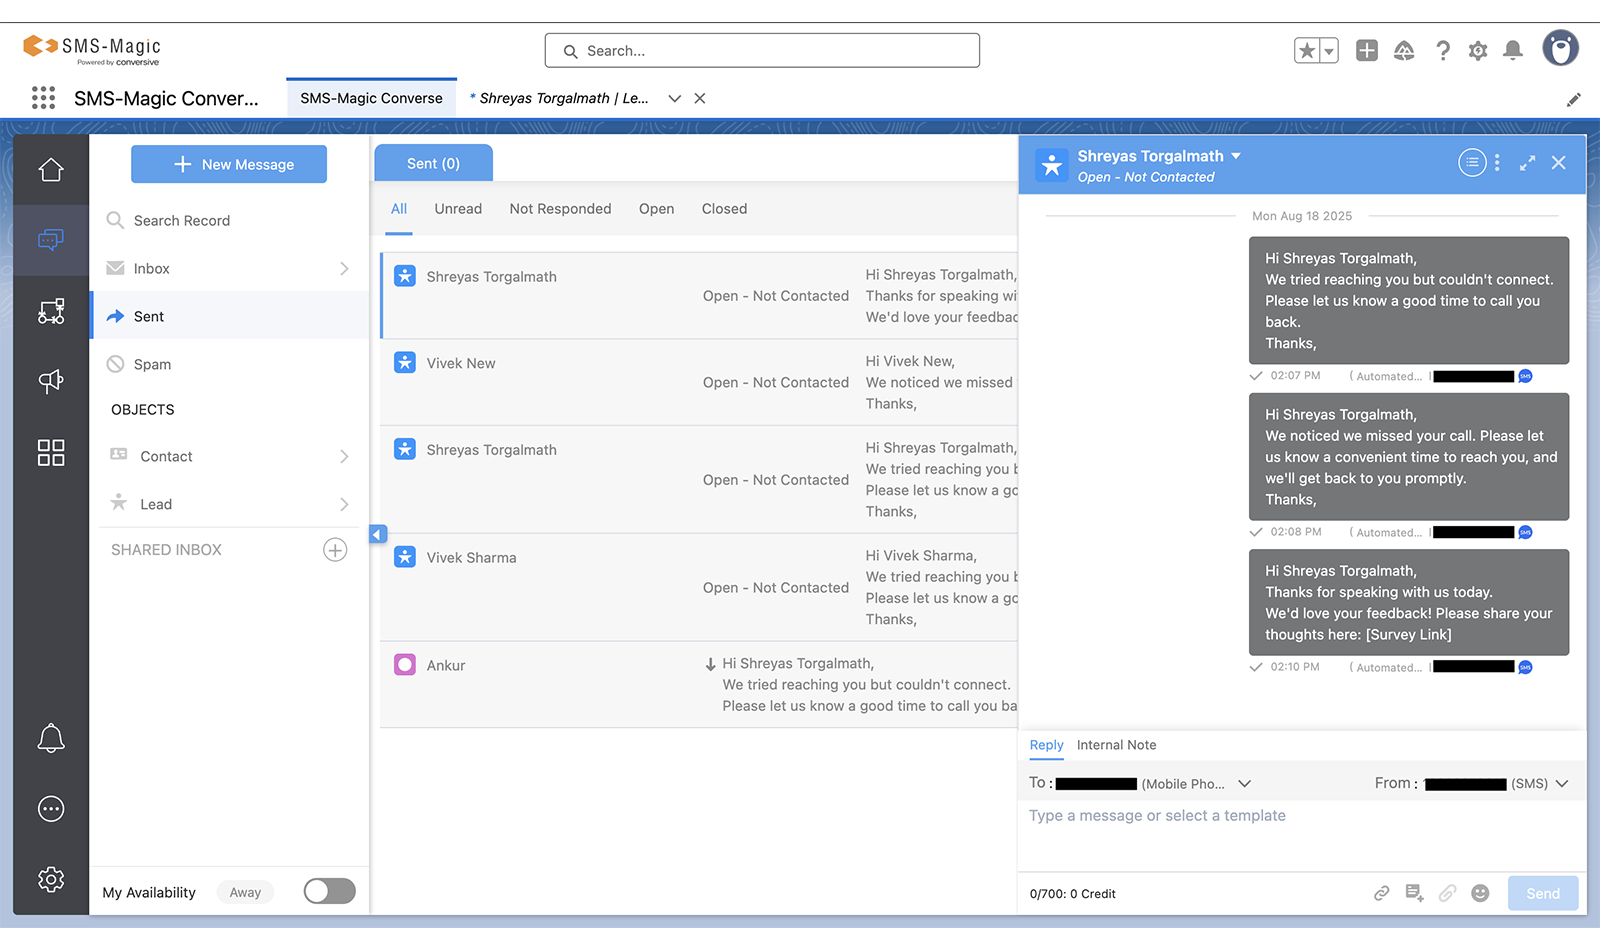The image size is (1600, 950).
Task: Collapse the left folder panel arrow
Action: point(378,534)
